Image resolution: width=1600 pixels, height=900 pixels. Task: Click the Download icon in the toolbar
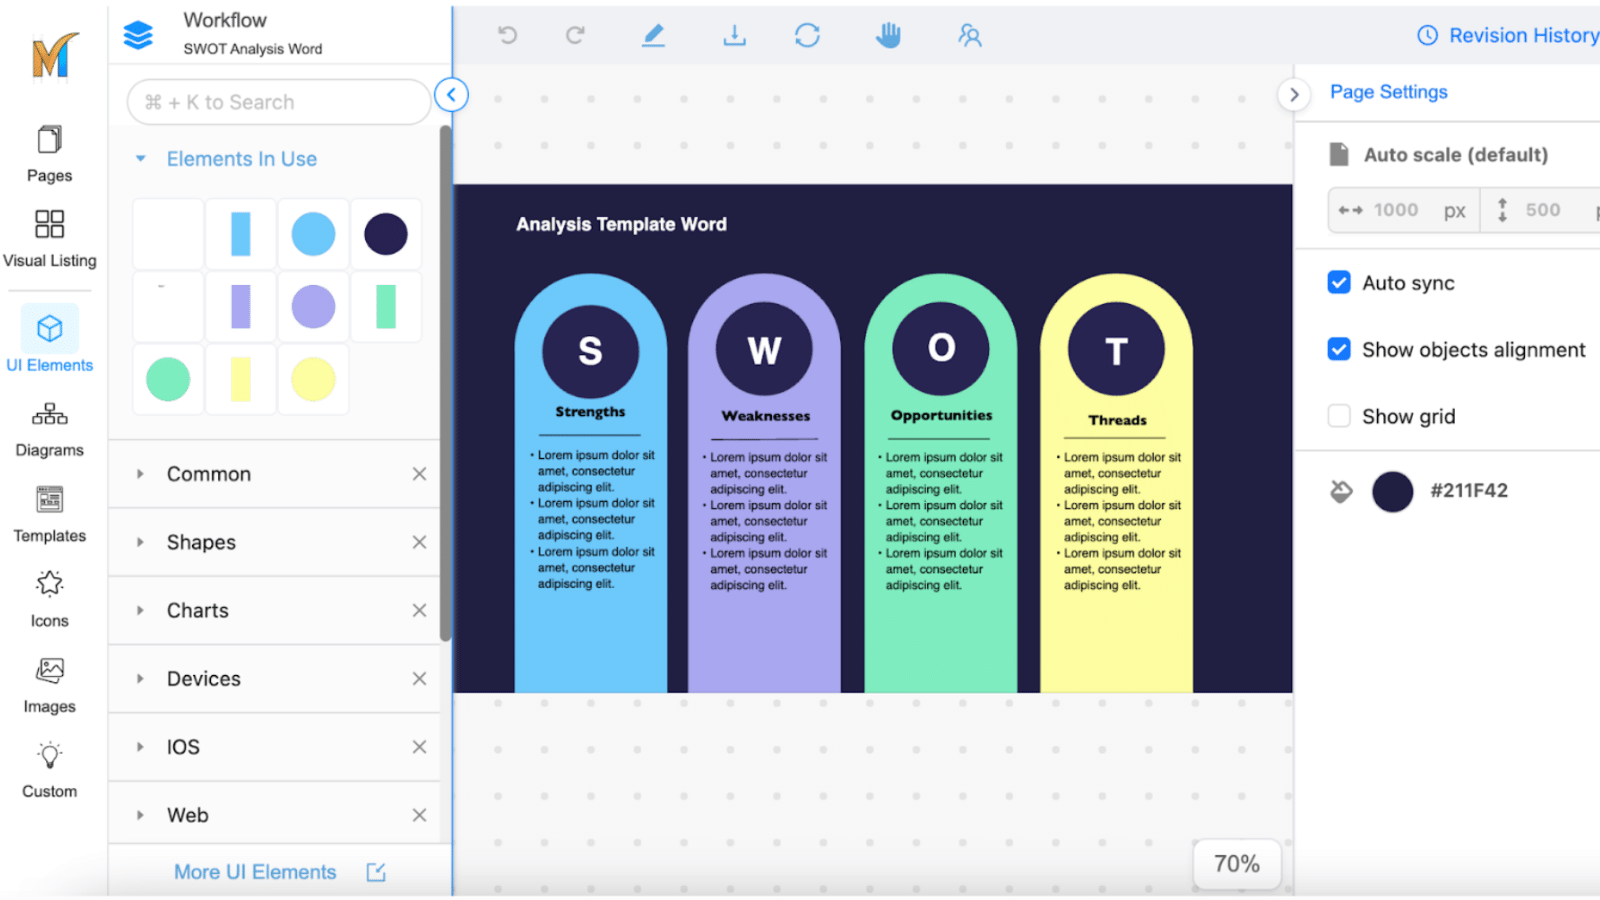(x=734, y=35)
